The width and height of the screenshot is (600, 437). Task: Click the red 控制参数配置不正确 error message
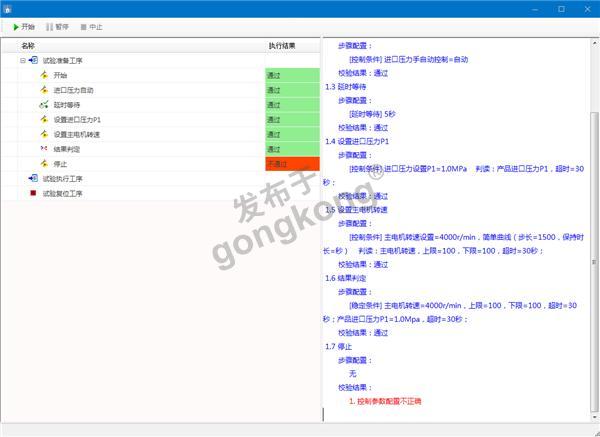[385, 401]
